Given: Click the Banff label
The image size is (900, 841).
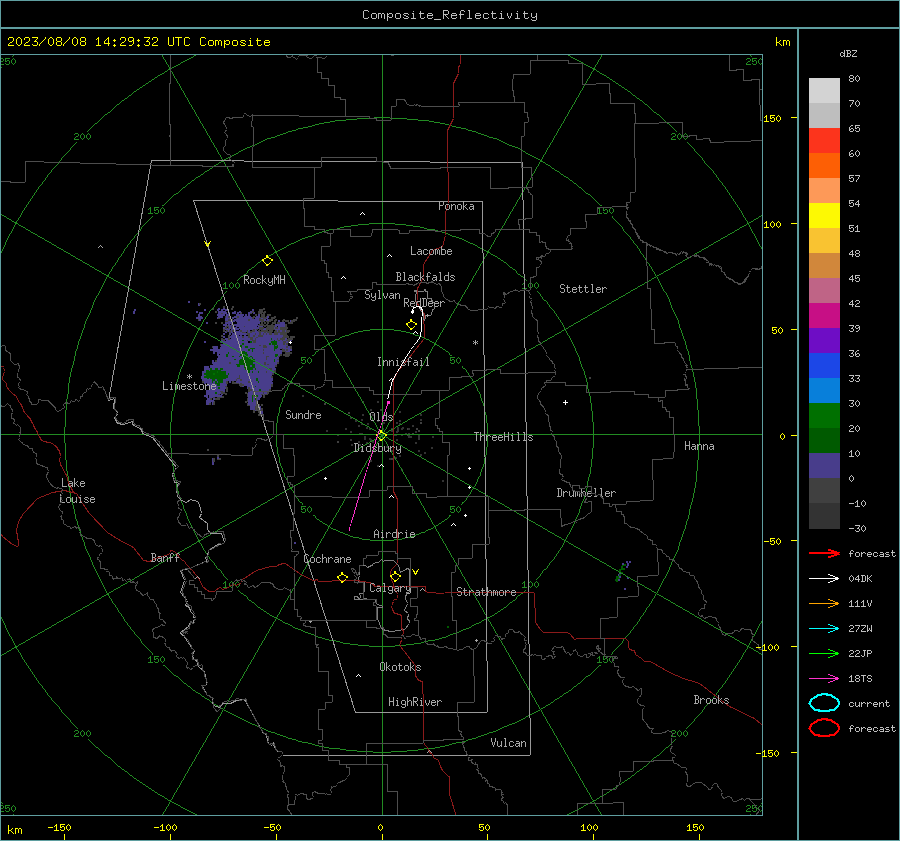Looking at the screenshot, I should click(165, 558).
